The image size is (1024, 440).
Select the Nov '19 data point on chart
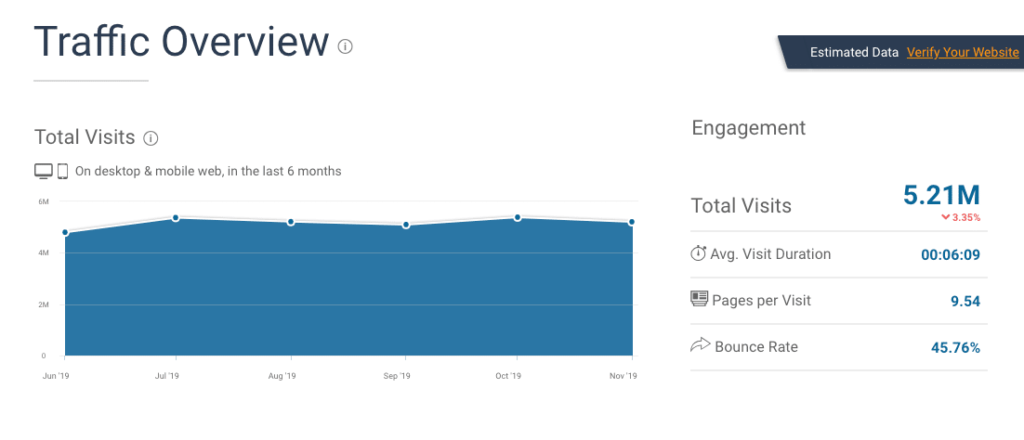point(632,222)
